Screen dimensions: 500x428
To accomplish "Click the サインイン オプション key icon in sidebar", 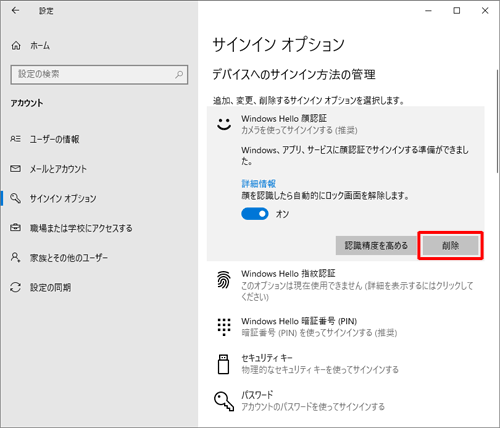I will tap(15, 198).
